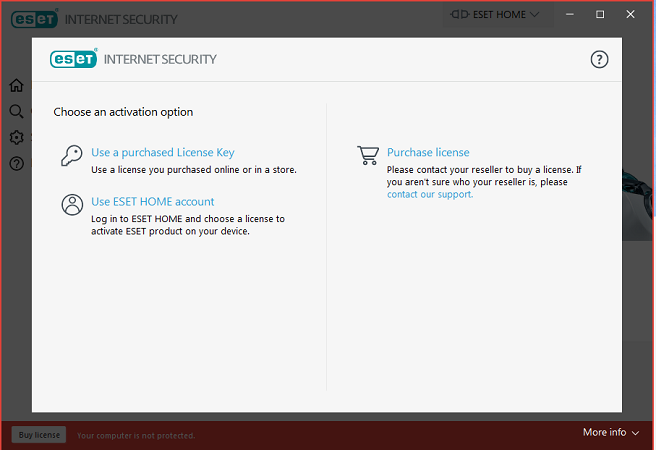Screen dimensions: 656x450
Task: Open the Setup gear icon in the sidebar
Action: [16, 137]
